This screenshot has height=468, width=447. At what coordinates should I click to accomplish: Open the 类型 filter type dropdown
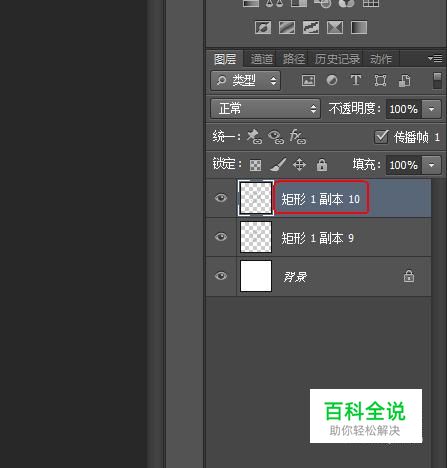point(246,80)
